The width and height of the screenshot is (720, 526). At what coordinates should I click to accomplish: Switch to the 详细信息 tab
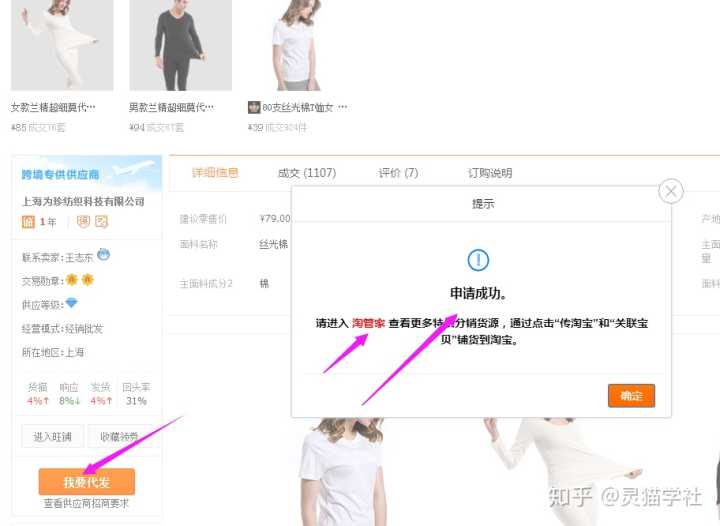[x=215, y=173]
